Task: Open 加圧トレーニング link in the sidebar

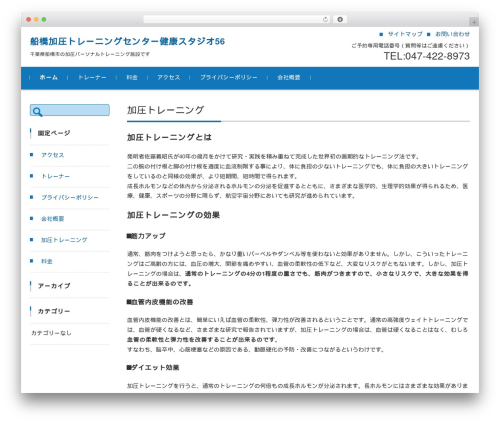Action: point(64,240)
